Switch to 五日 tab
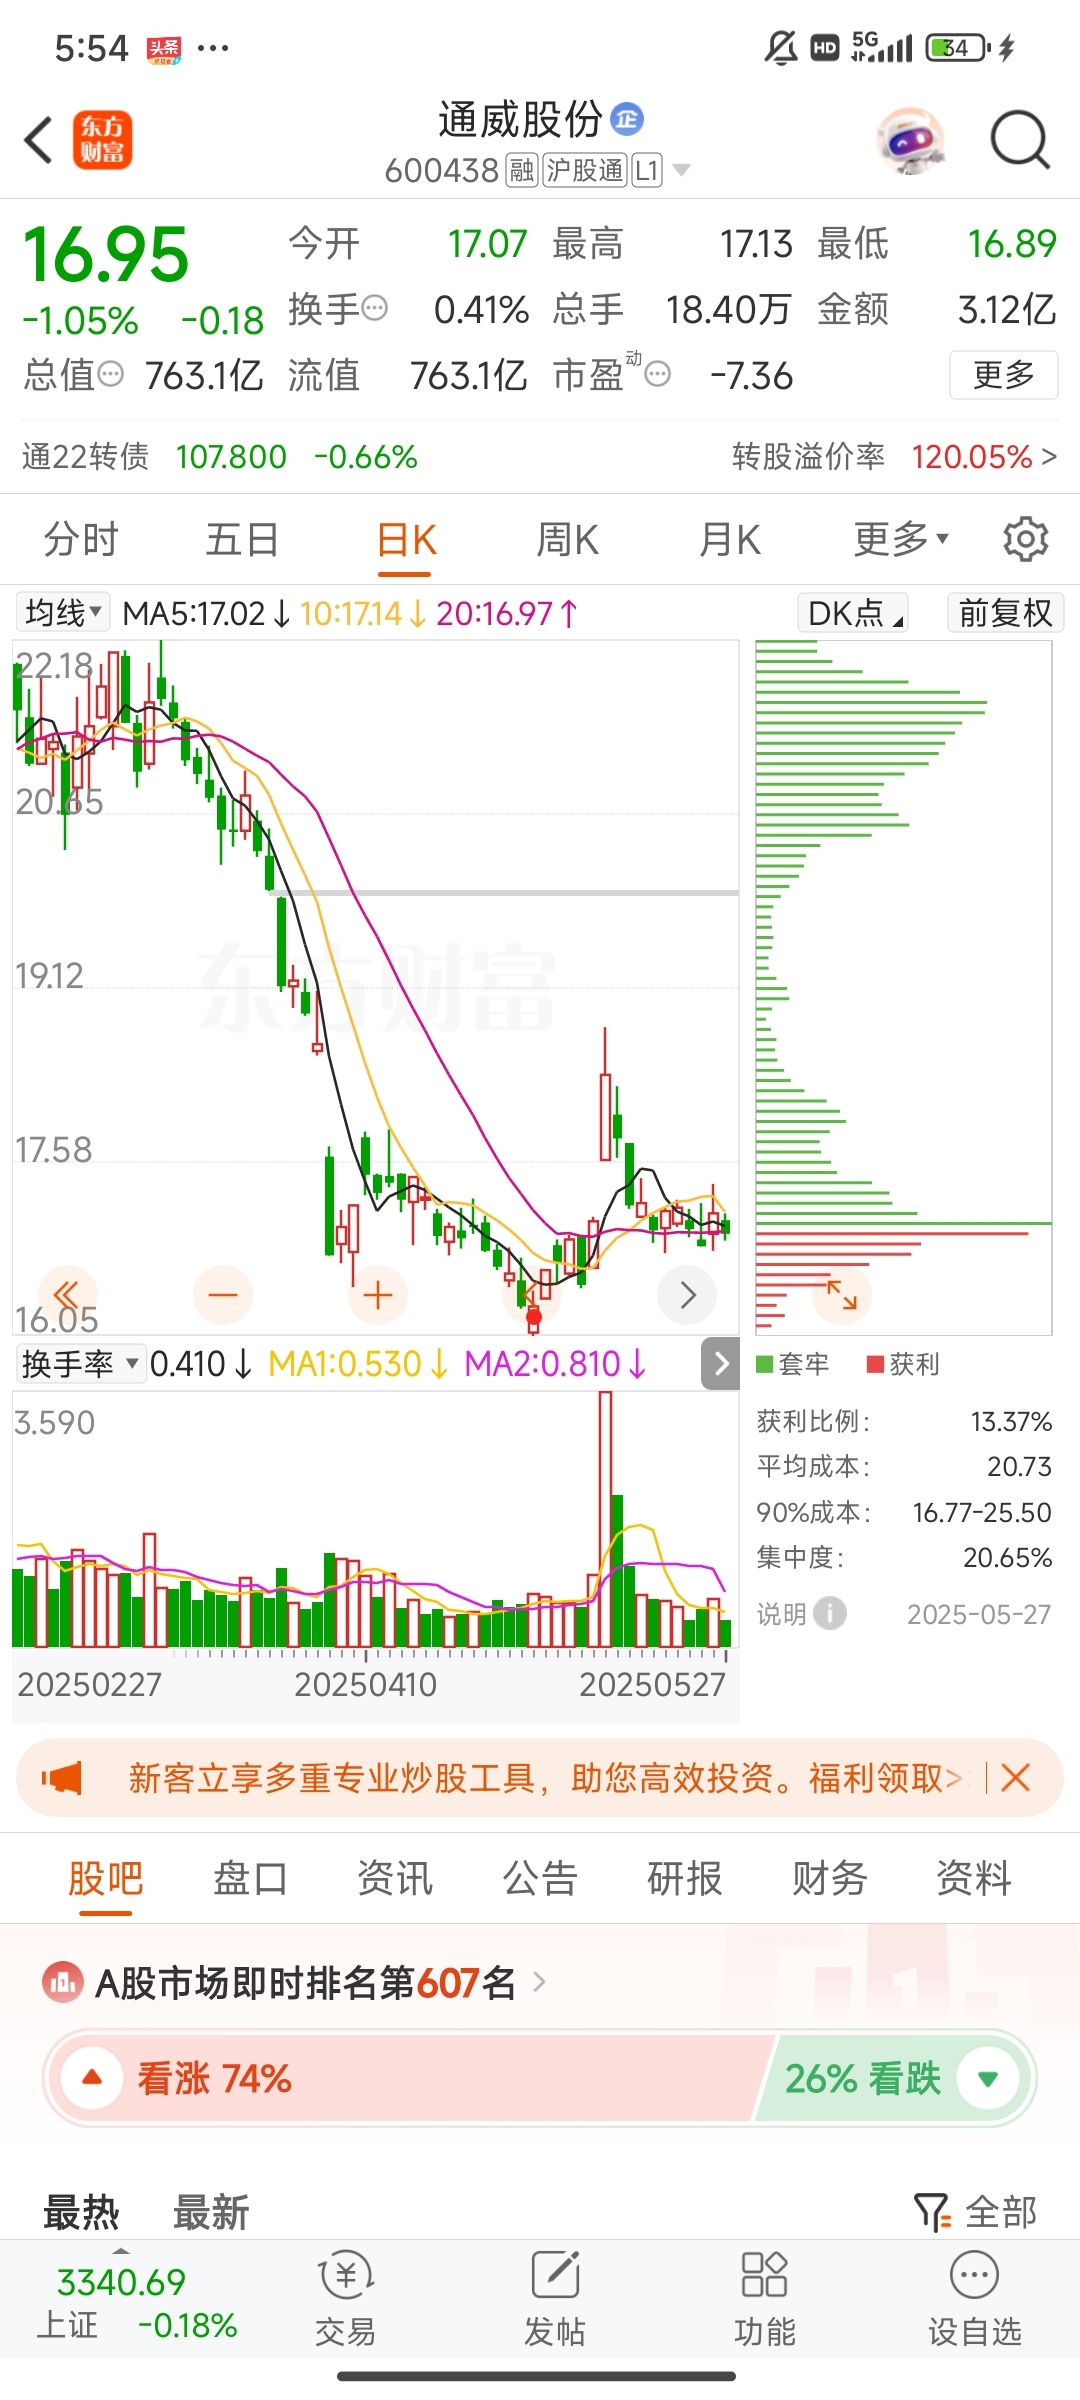Screen dimensions: 1080x2400 (x=242, y=539)
